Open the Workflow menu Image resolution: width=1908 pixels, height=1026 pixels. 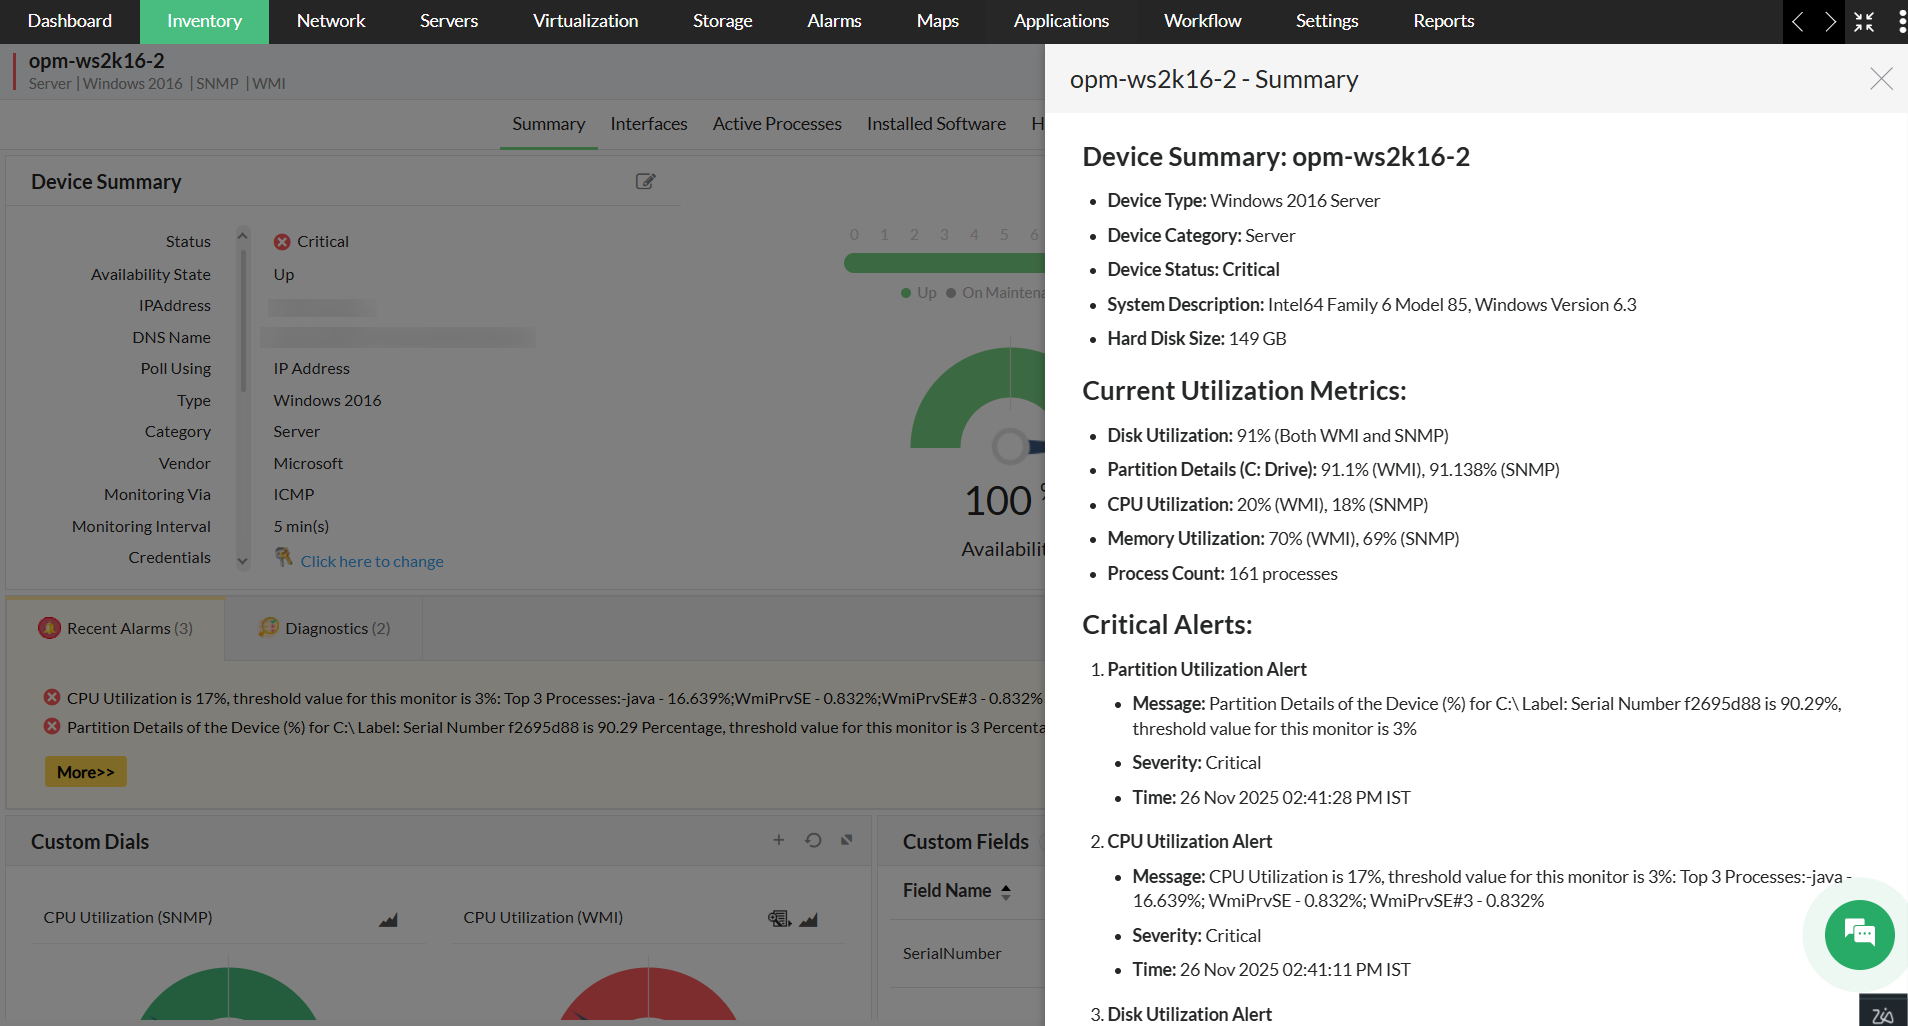[1202, 21]
